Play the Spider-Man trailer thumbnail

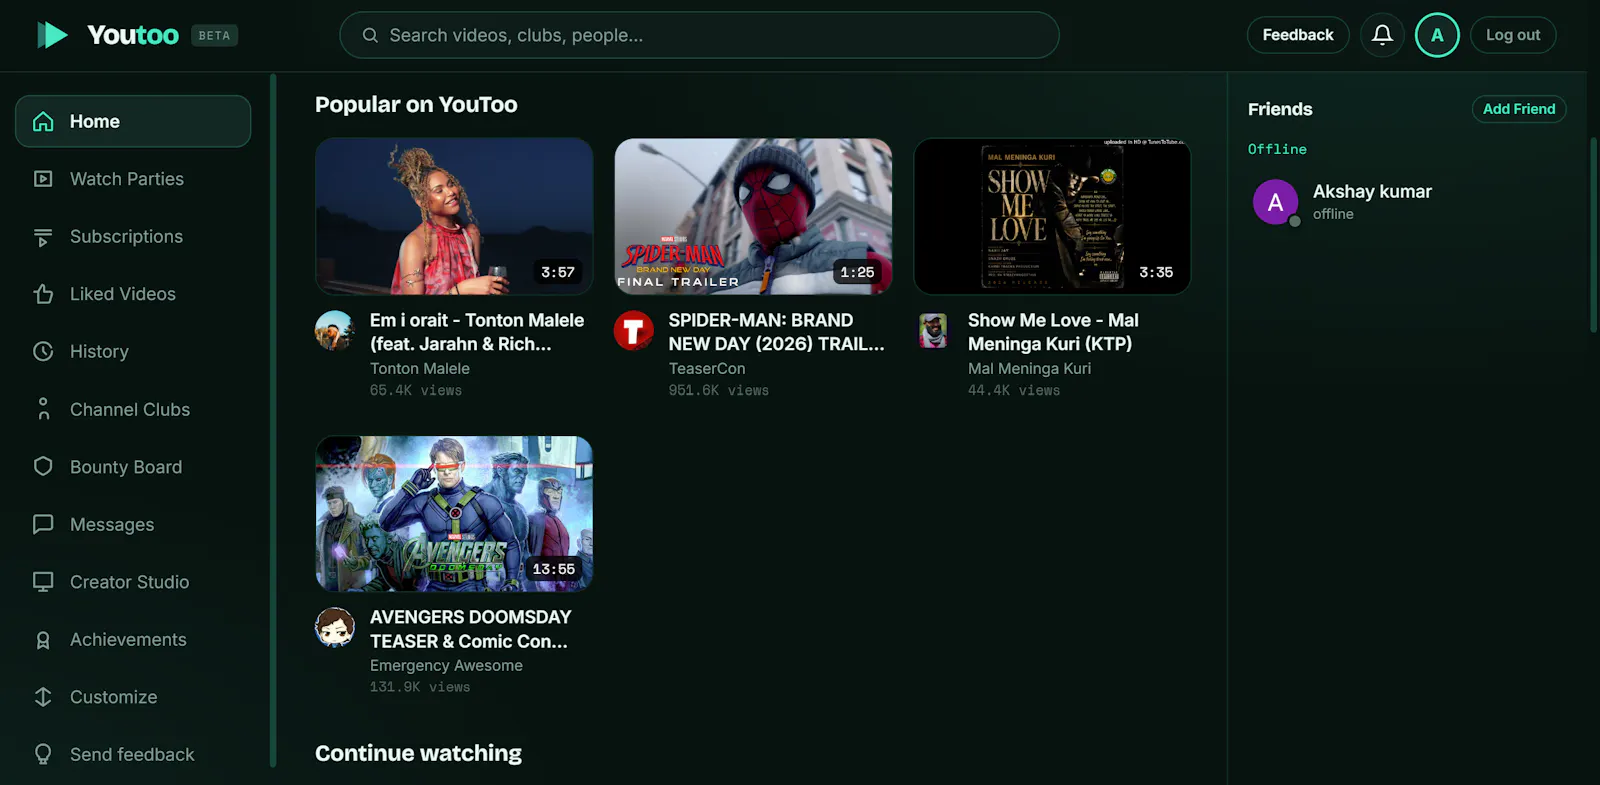(753, 216)
